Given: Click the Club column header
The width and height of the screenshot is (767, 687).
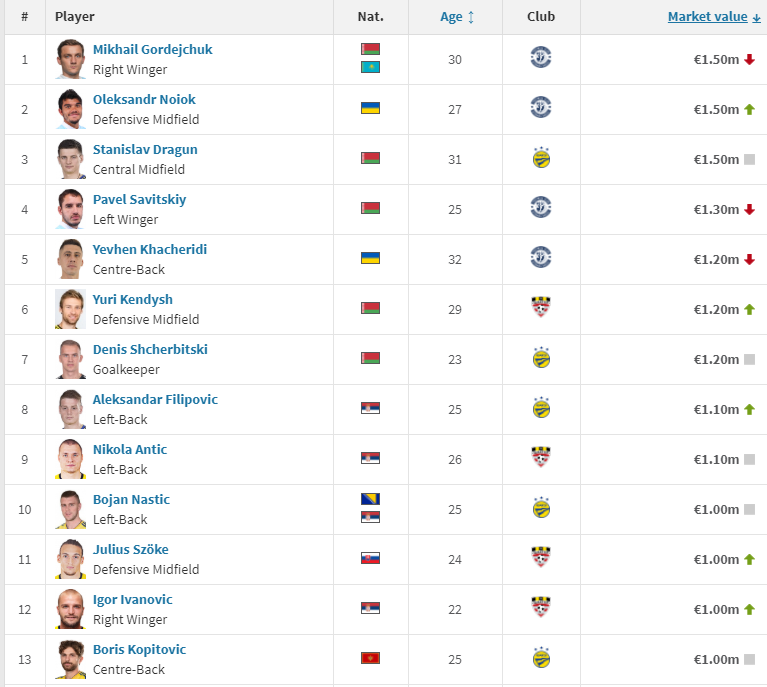Looking at the screenshot, I should [x=541, y=17].
